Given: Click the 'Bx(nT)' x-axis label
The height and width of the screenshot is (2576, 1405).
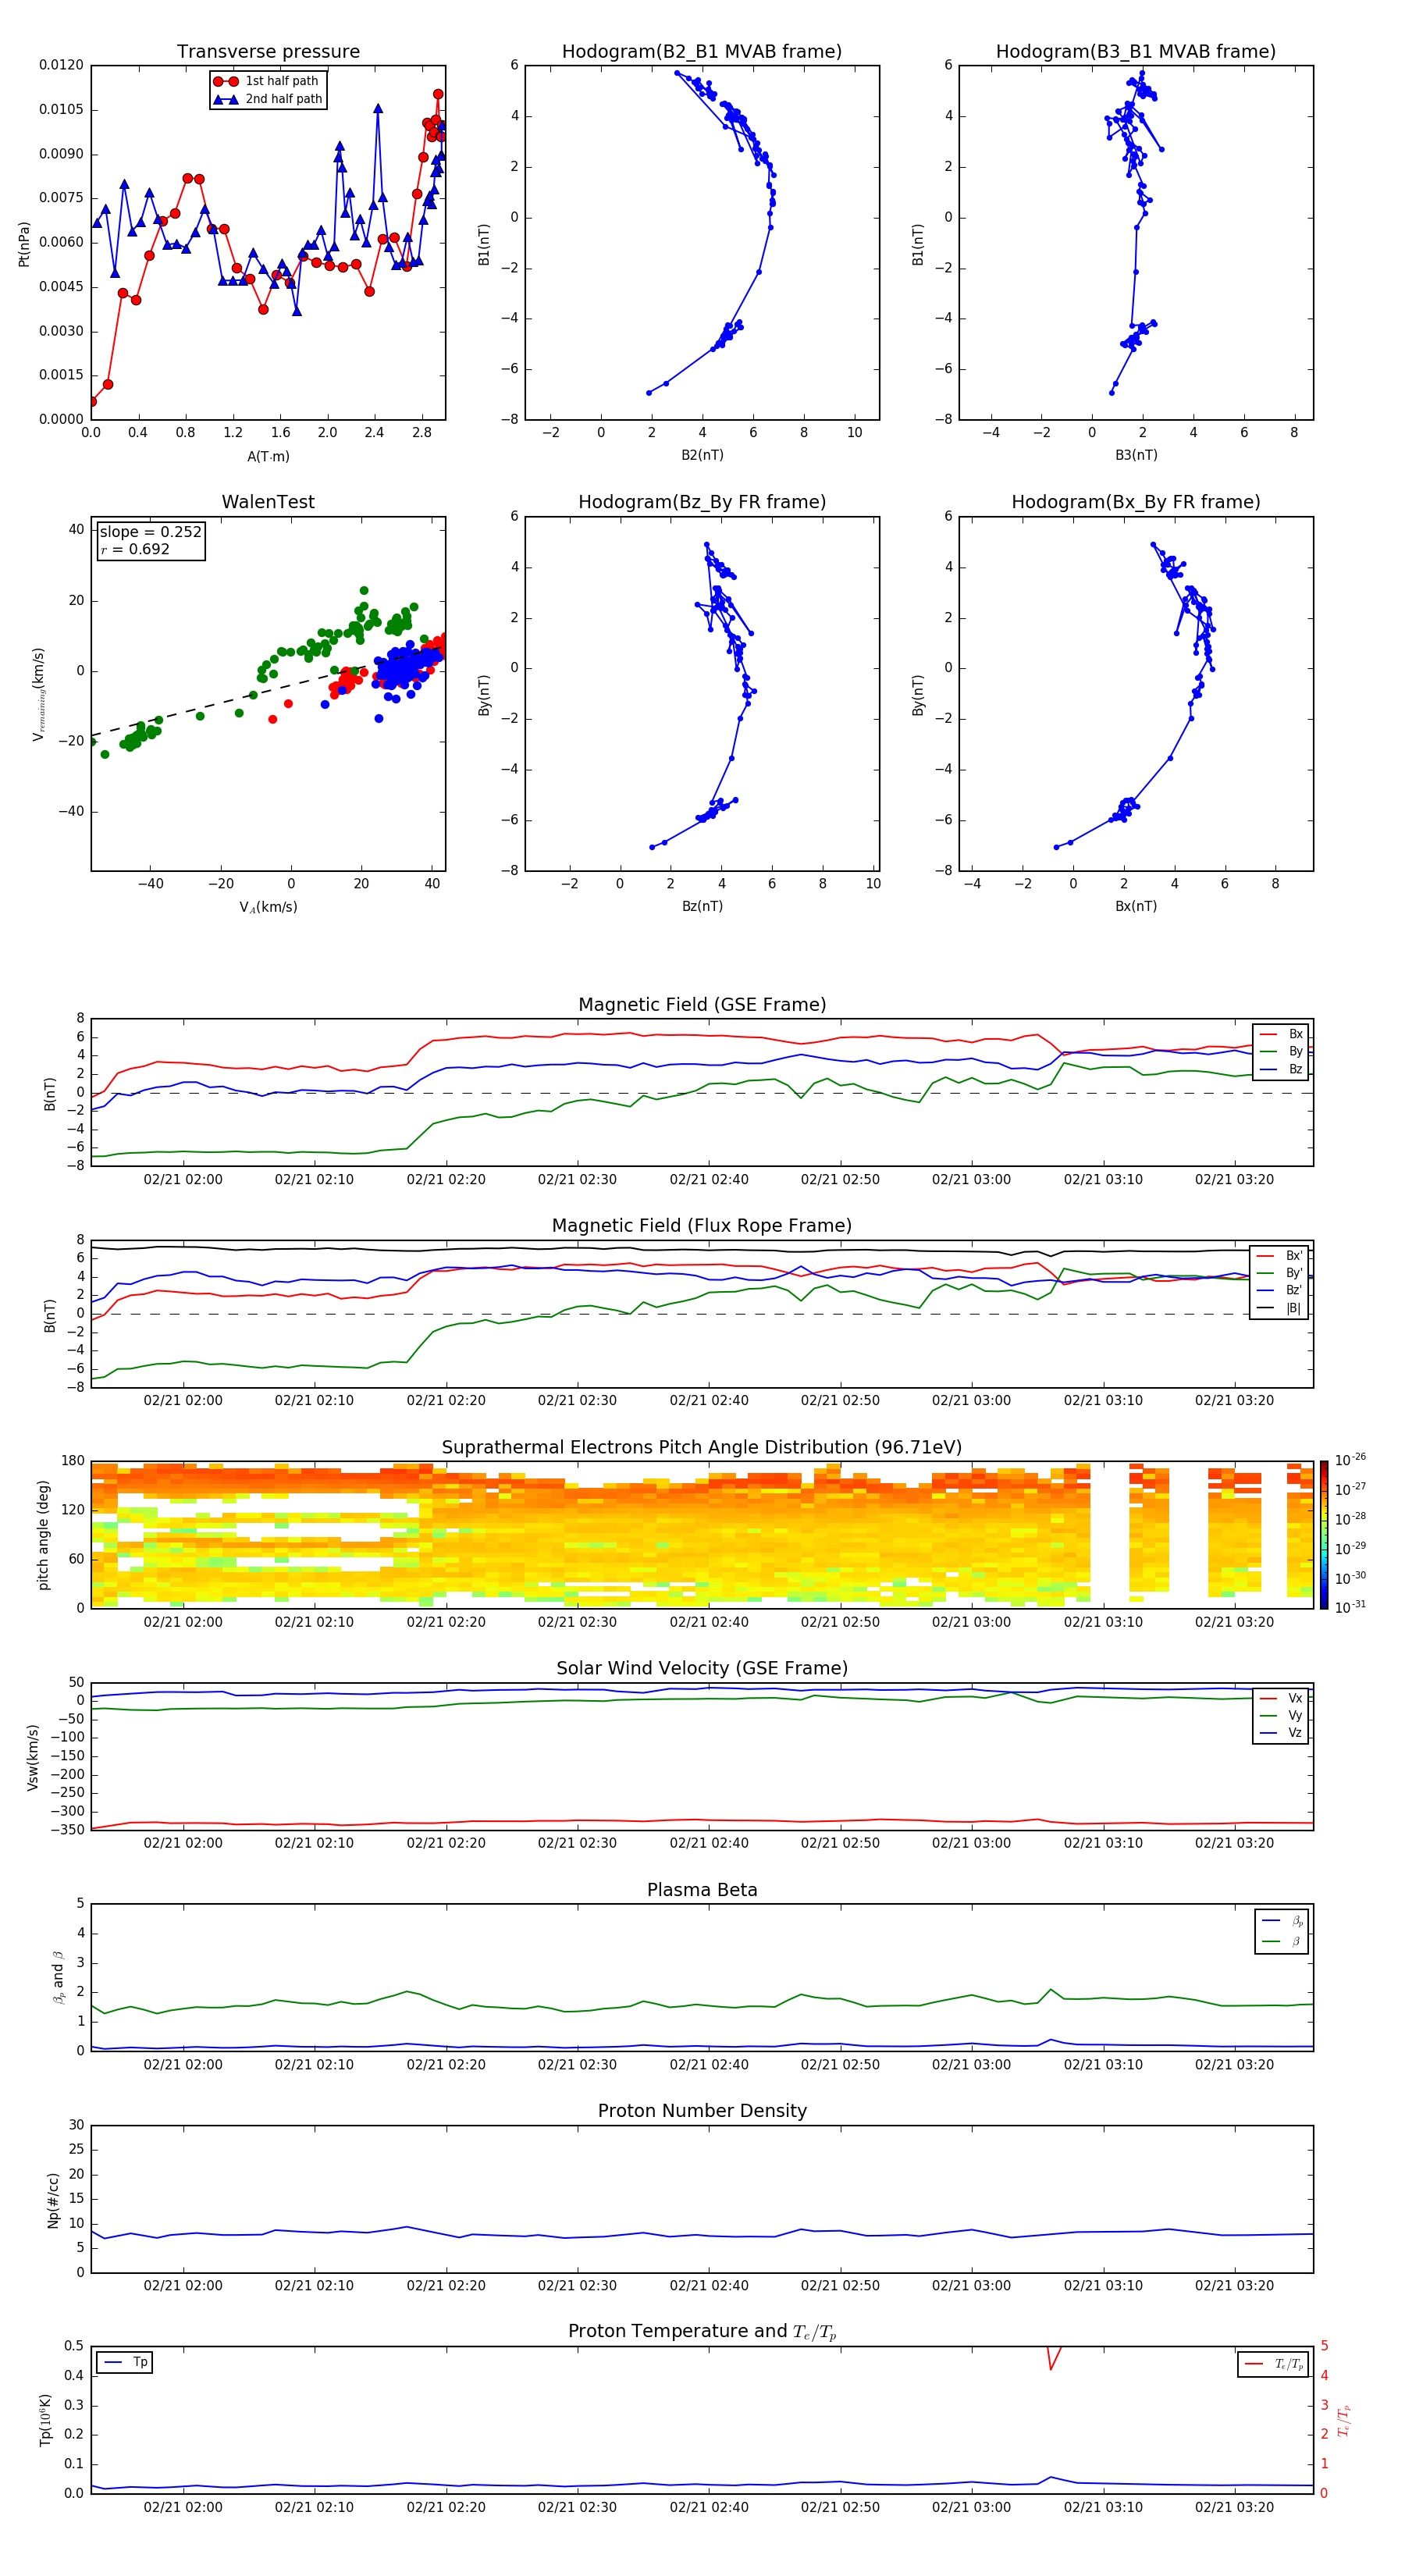Looking at the screenshot, I should pos(1136,906).
